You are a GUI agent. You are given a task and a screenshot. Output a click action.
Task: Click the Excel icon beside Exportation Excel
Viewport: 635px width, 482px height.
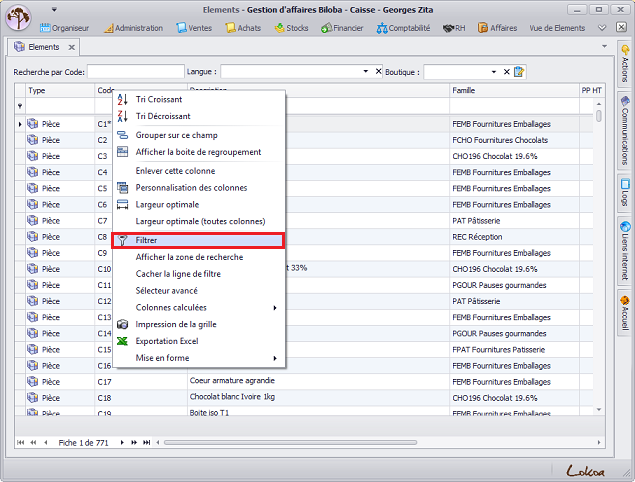123,341
